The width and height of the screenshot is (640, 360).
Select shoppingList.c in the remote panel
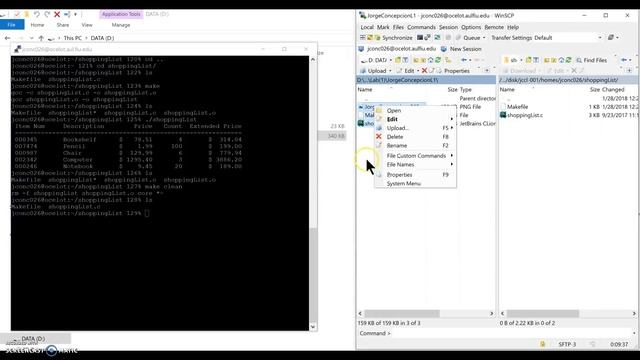pos(525,115)
